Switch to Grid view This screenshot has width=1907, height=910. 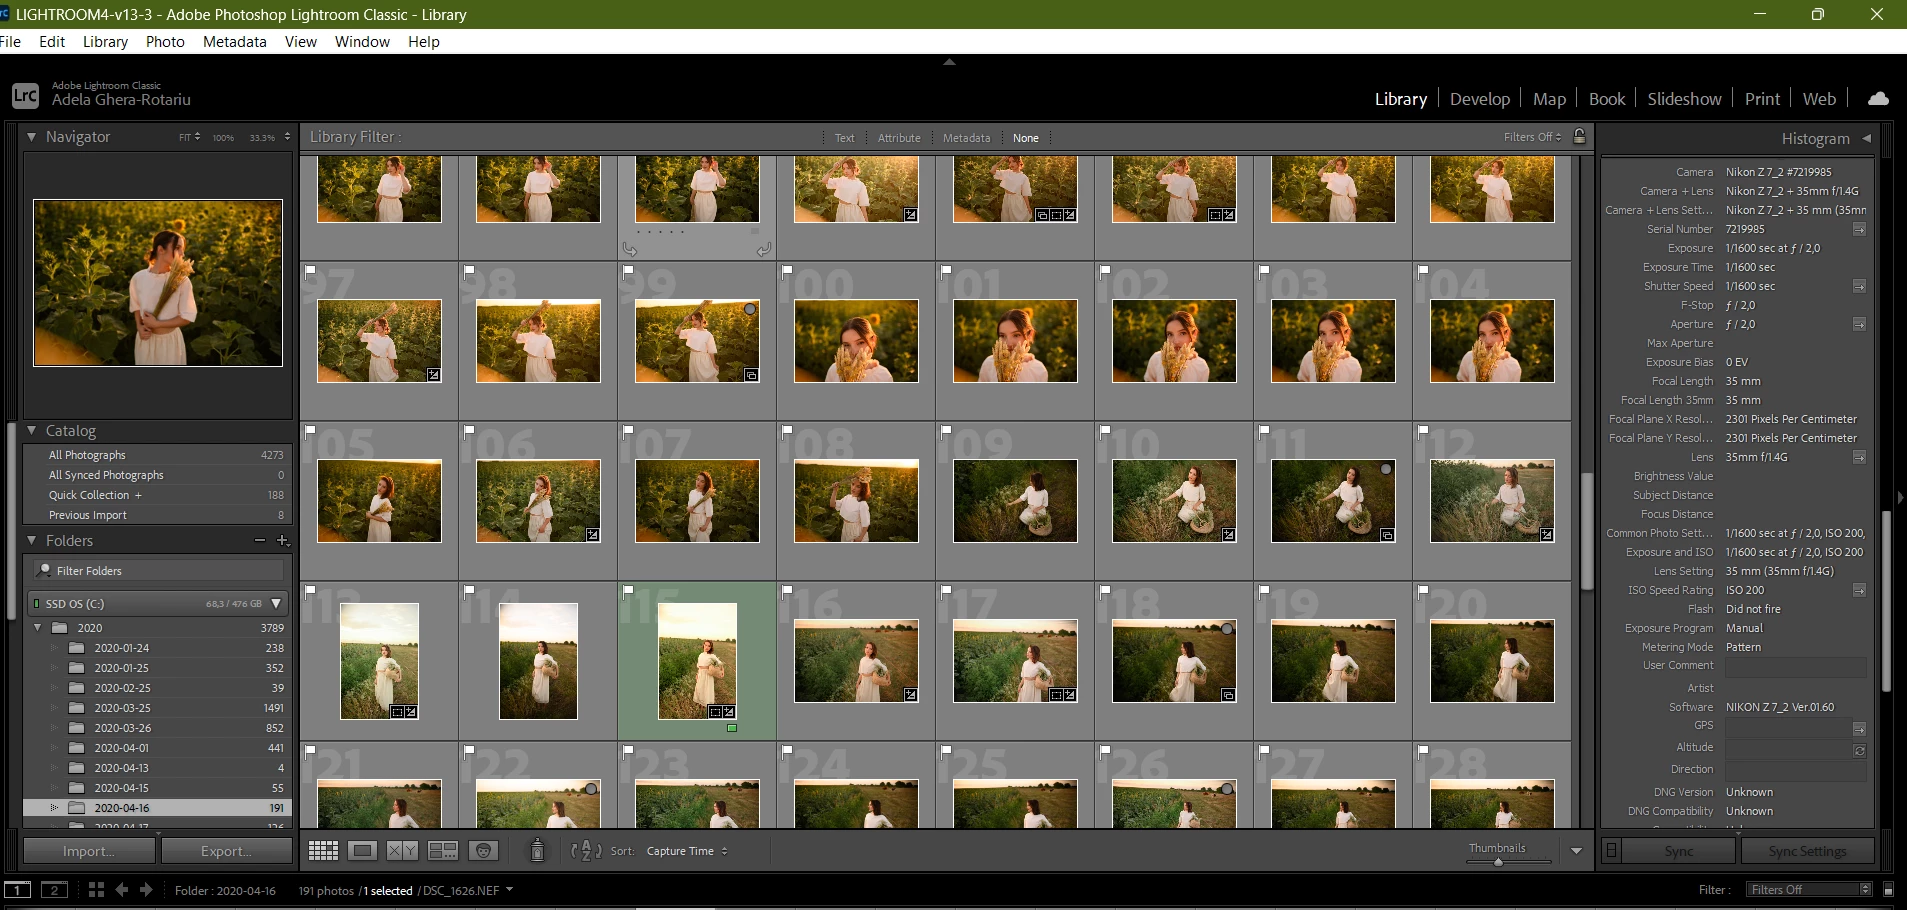pyautogui.click(x=323, y=851)
